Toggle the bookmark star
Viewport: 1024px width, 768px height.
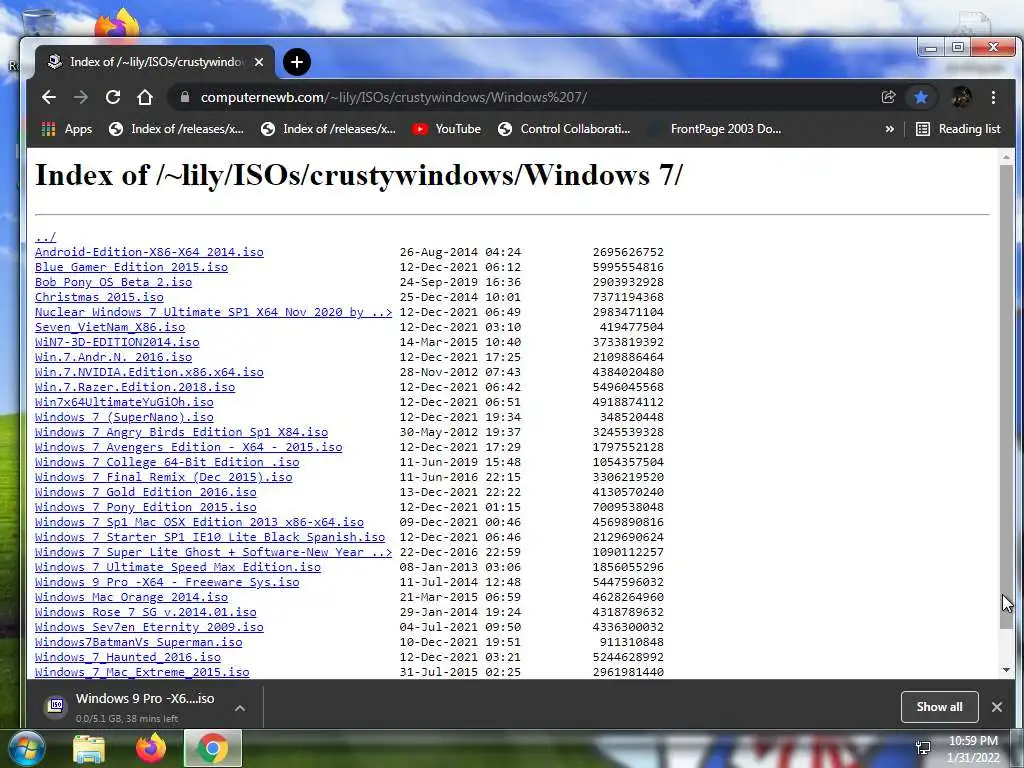(921, 97)
